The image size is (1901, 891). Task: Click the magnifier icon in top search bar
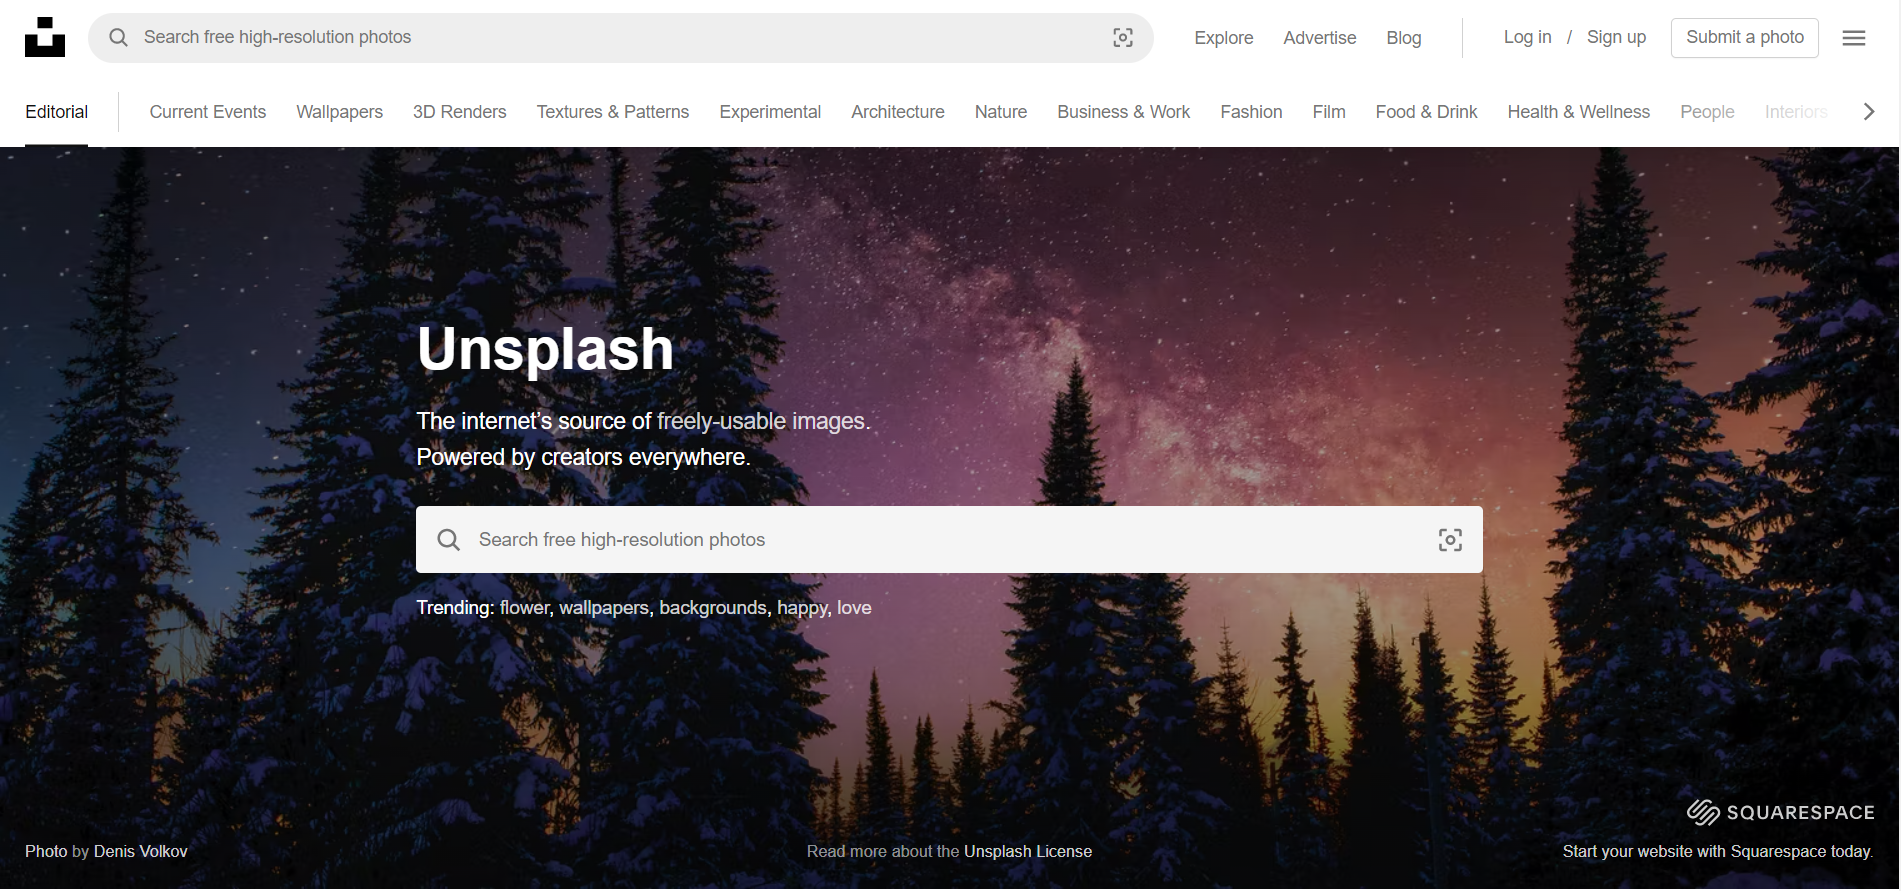click(x=118, y=37)
